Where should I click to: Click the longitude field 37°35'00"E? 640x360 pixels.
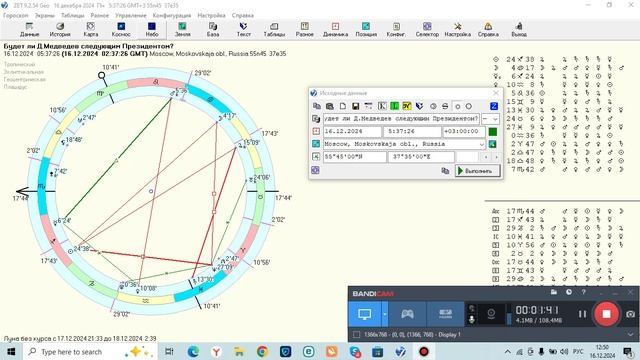tap(421, 157)
